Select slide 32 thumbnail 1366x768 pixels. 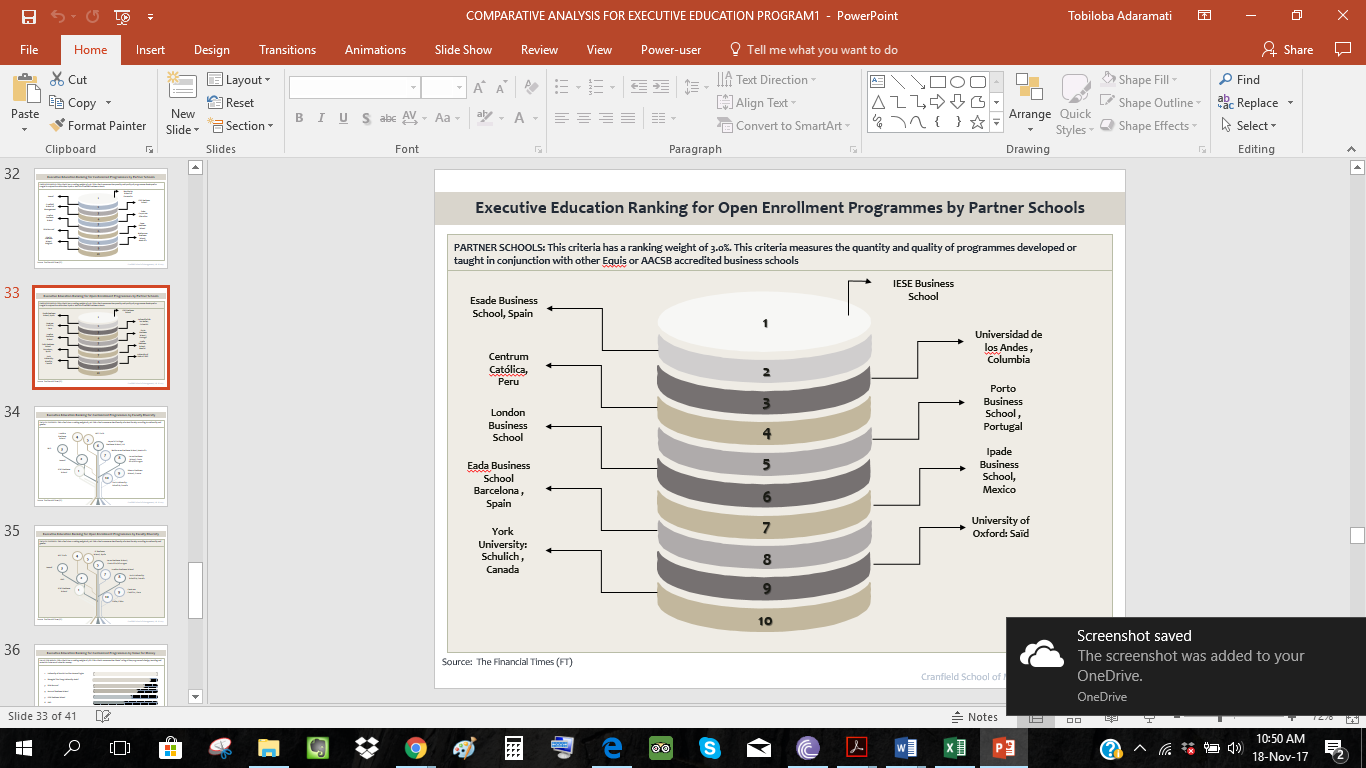click(101, 218)
